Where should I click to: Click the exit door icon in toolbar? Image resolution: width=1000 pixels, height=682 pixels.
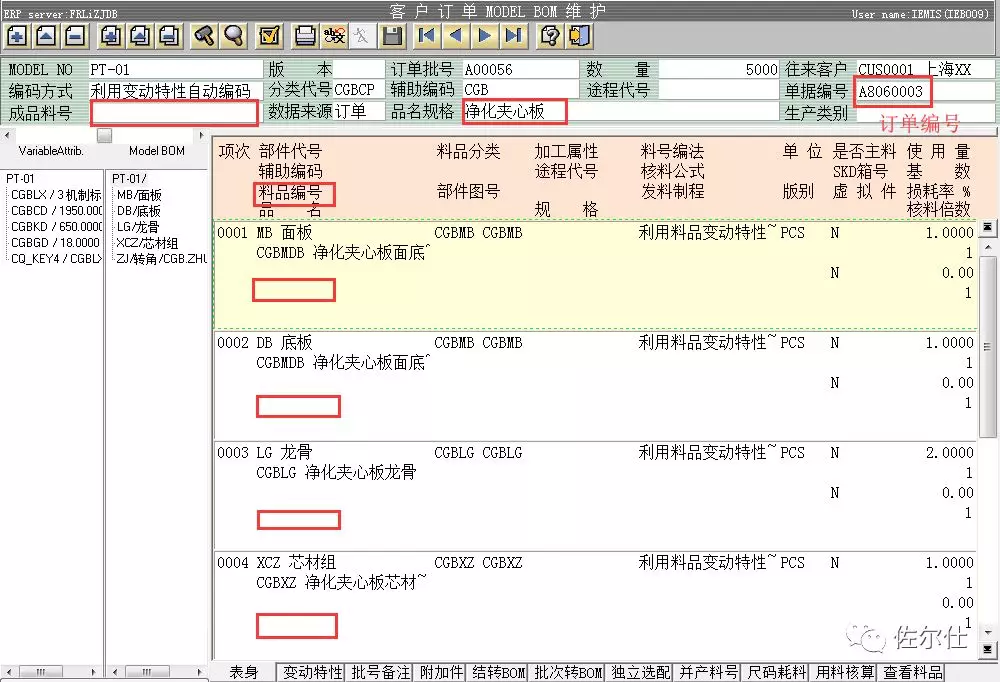click(x=579, y=36)
